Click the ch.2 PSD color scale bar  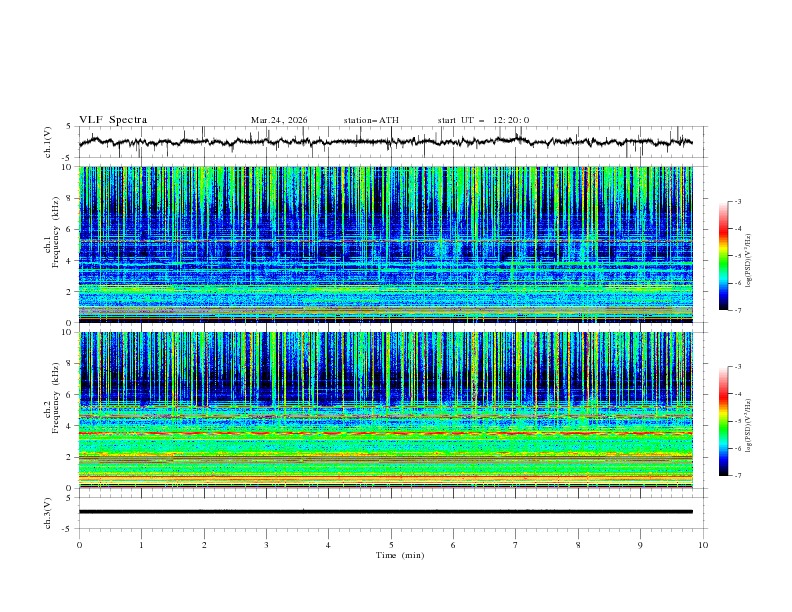tap(723, 421)
